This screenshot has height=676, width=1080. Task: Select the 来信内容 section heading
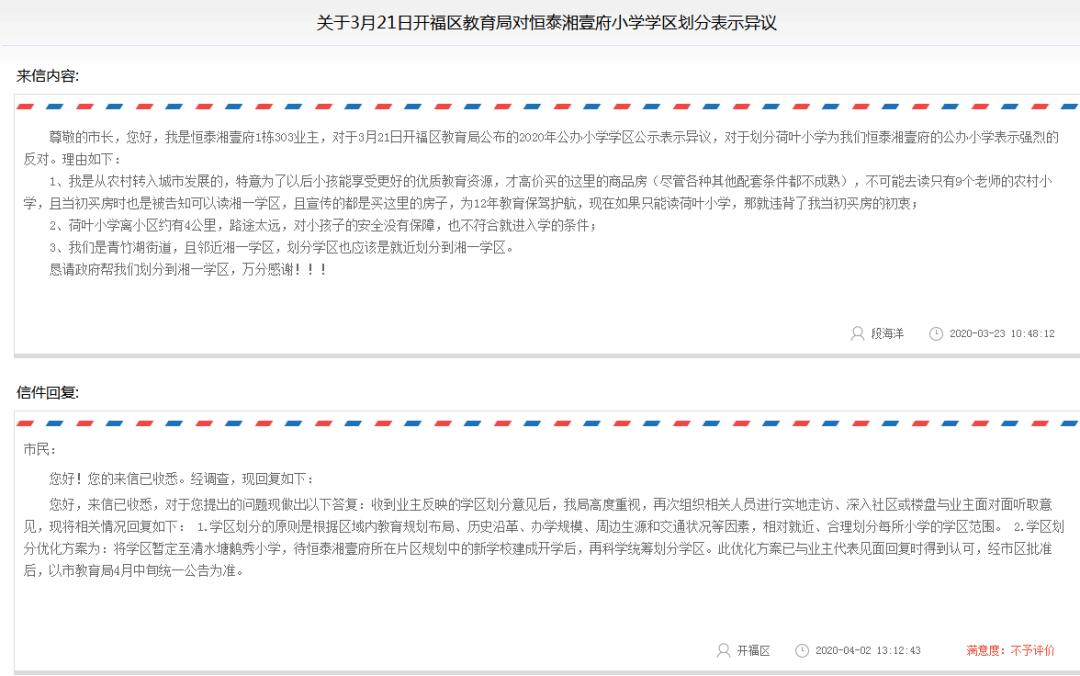click(x=47, y=76)
